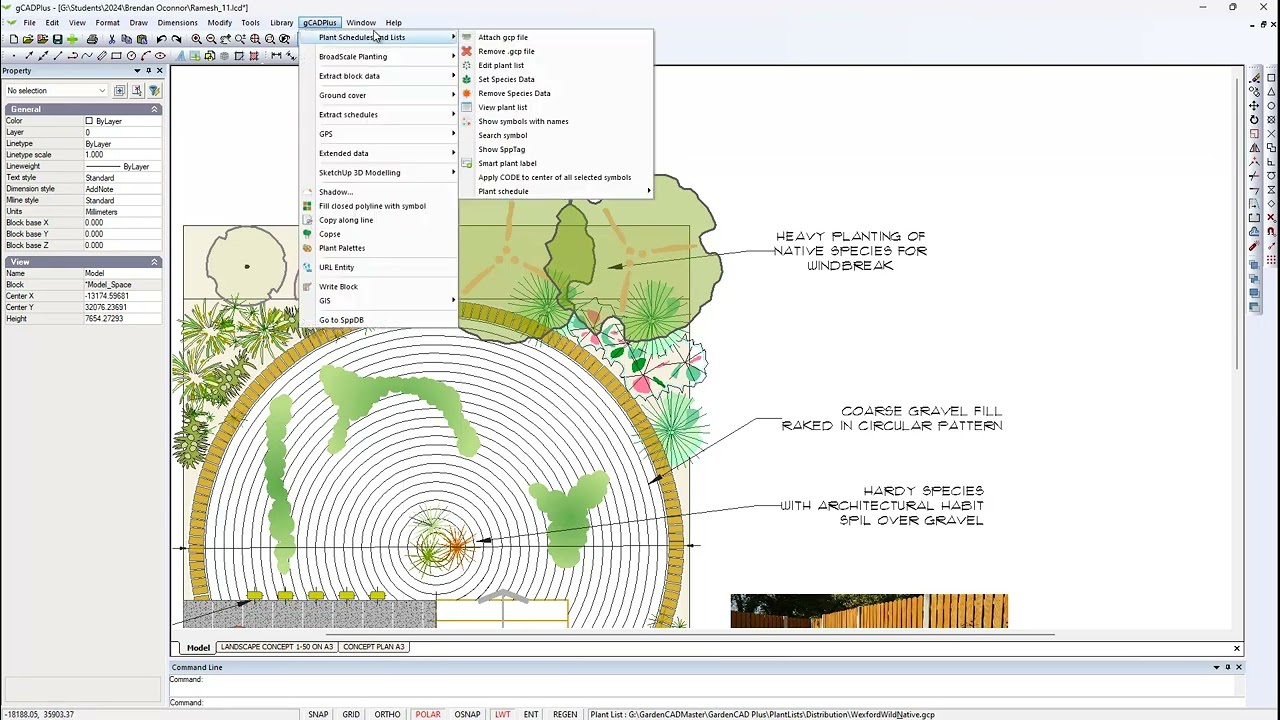Open the Draw menu

point(138,22)
